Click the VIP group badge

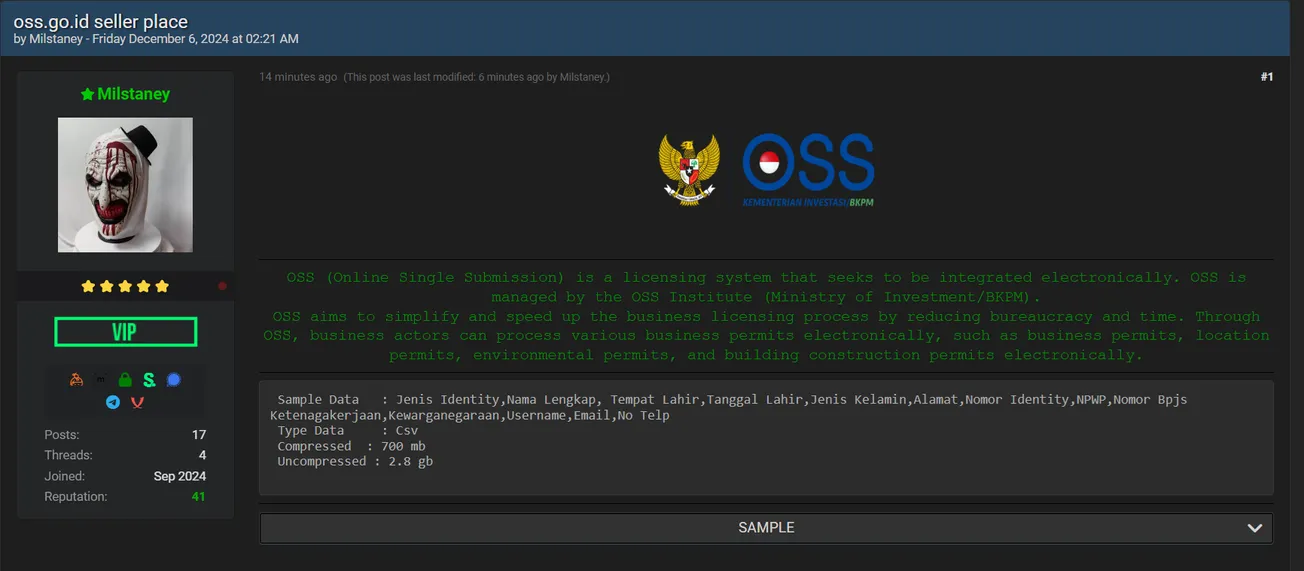[125, 332]
